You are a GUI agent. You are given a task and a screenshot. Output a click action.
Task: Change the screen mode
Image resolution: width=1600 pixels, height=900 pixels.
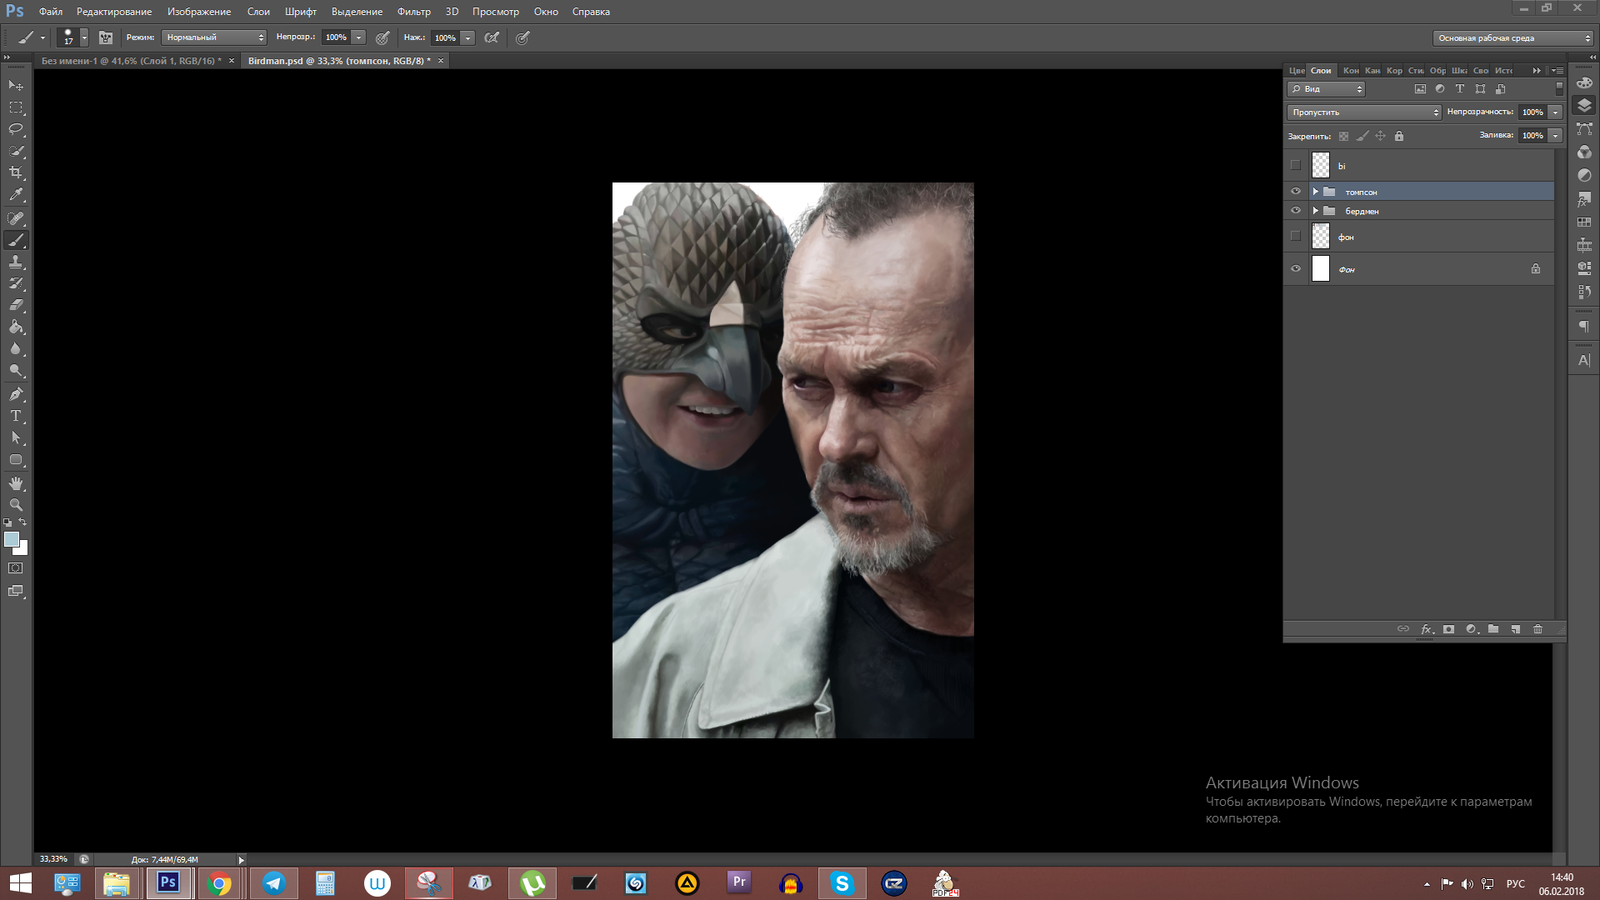tap(16, 591)
